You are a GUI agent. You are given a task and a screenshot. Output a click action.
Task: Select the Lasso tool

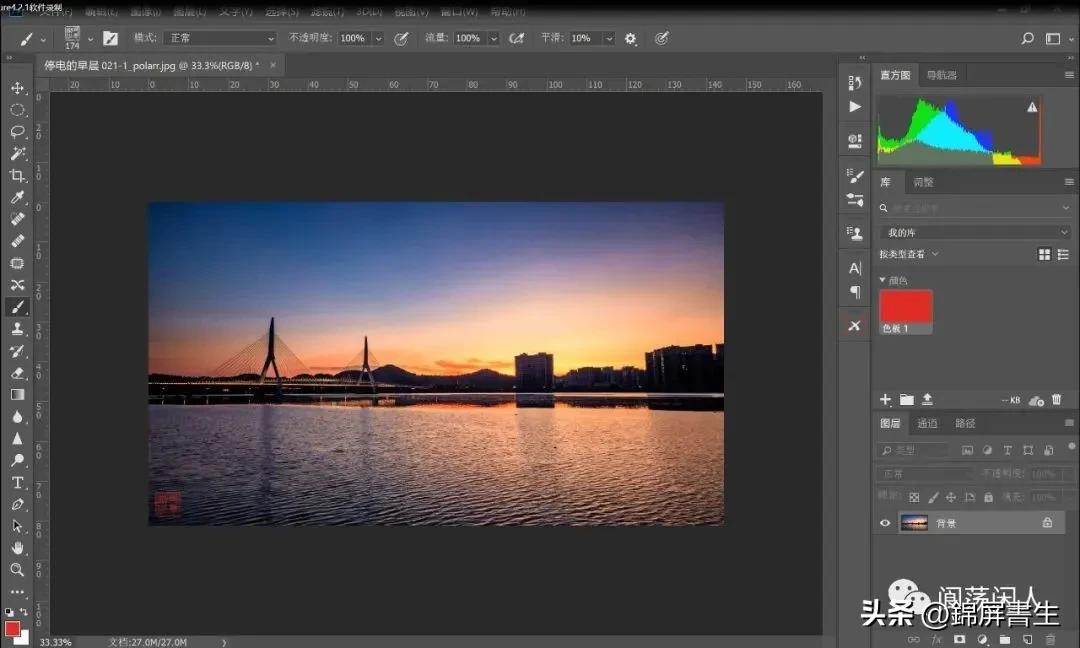point(17,132)
